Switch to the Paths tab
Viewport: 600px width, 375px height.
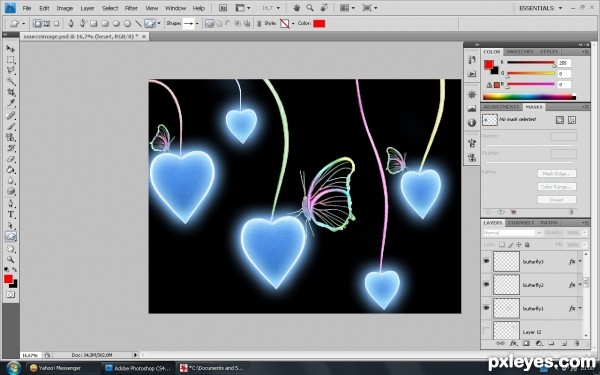[x=549, y=223]
